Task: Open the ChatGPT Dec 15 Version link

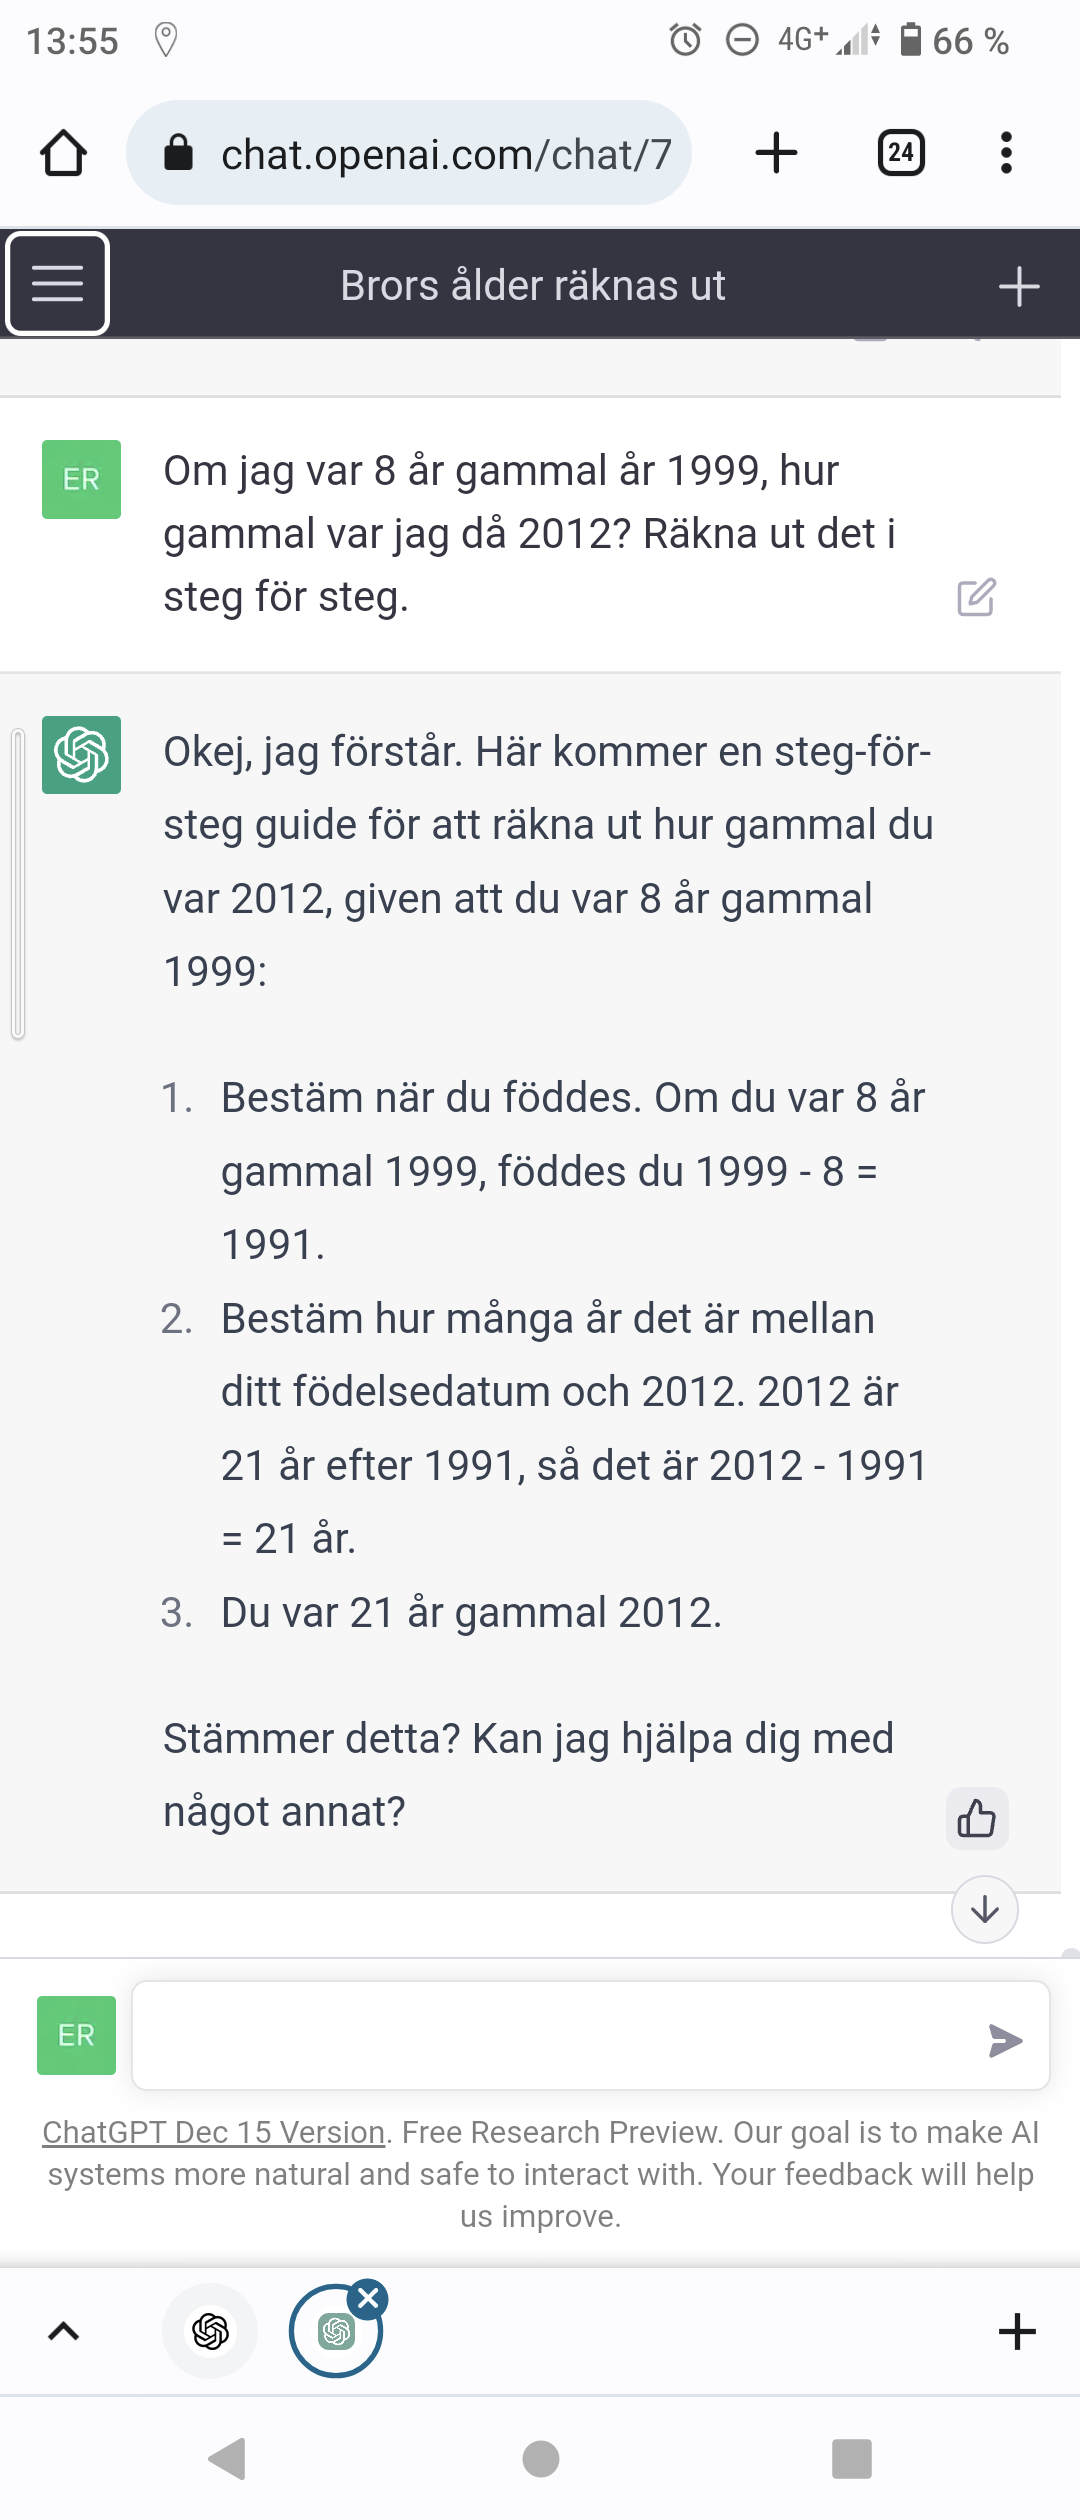Action: pyautogui.click(x=213, y=2133)
